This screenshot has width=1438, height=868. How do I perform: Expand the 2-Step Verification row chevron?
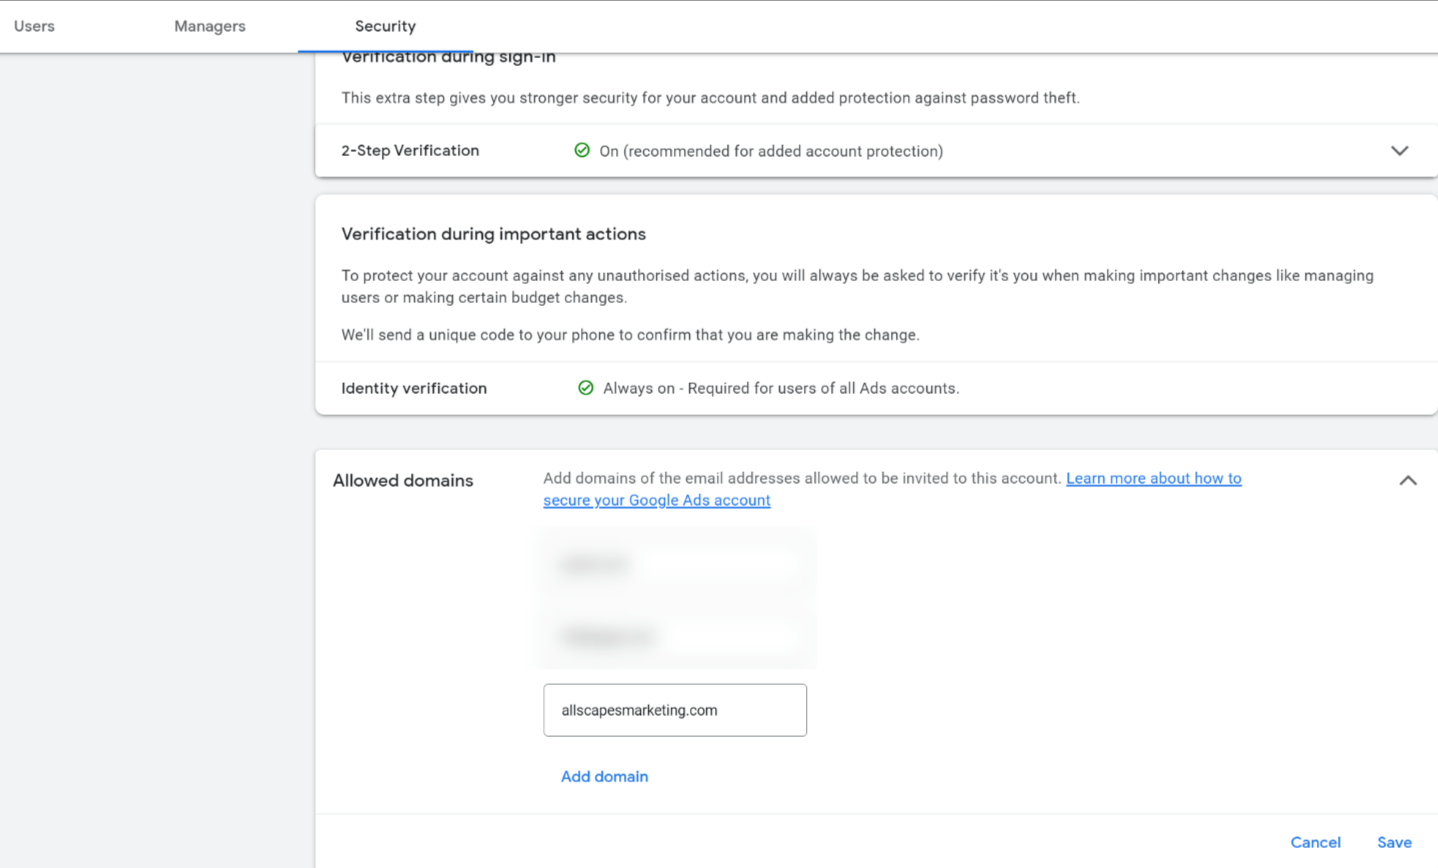pos(1400,150)
